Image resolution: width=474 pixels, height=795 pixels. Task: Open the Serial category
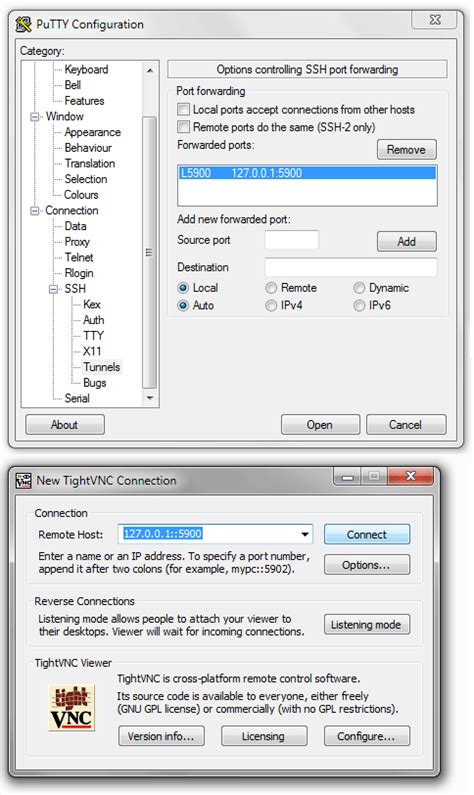pyautogui.click(x=77, y=399)
